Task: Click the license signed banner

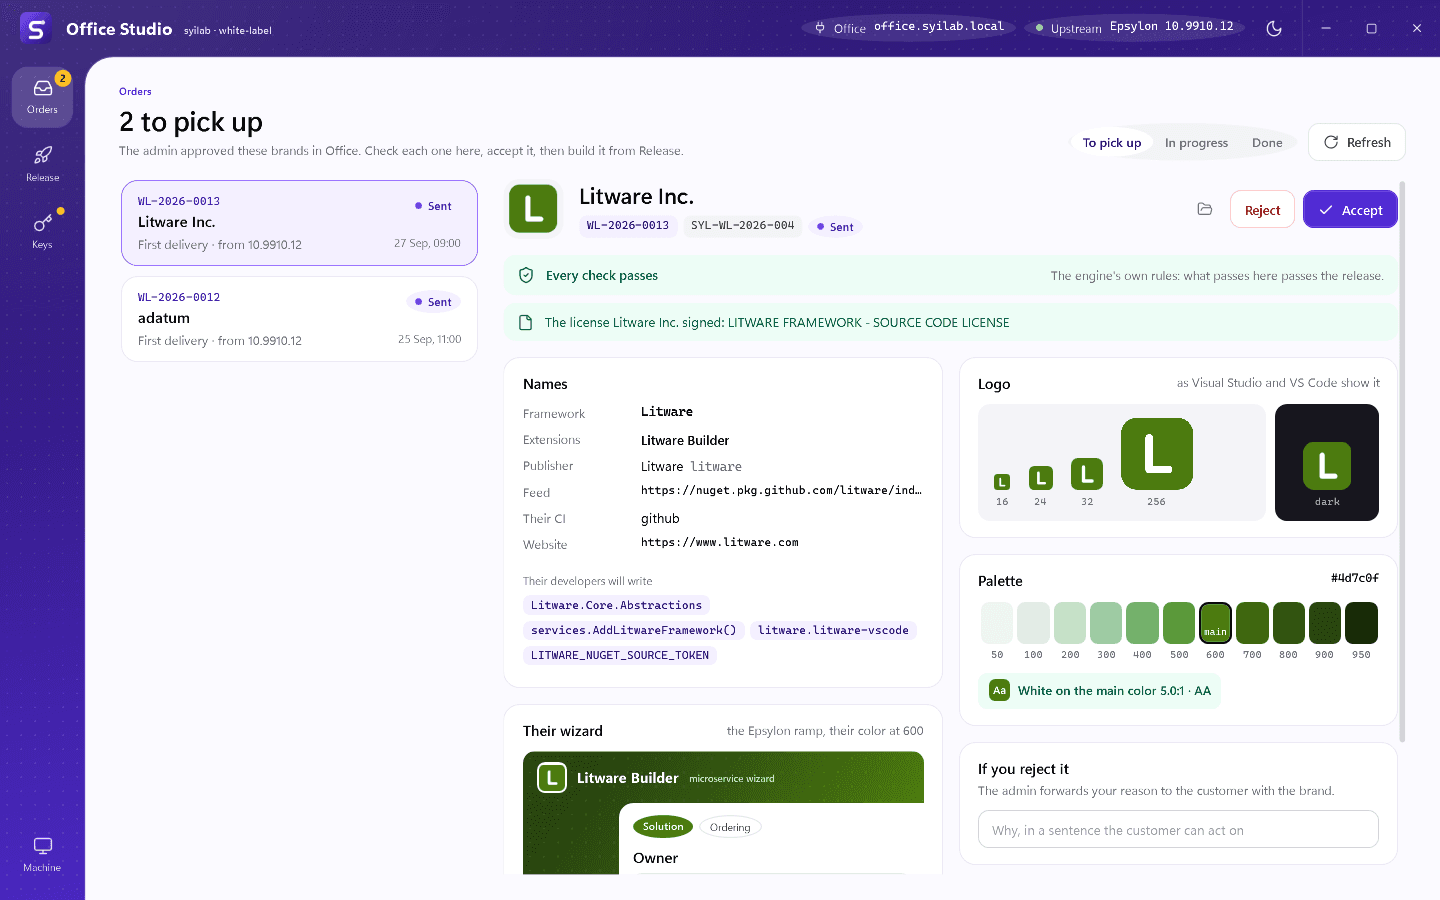Action: pyautogui.click(x=950, y=323)
